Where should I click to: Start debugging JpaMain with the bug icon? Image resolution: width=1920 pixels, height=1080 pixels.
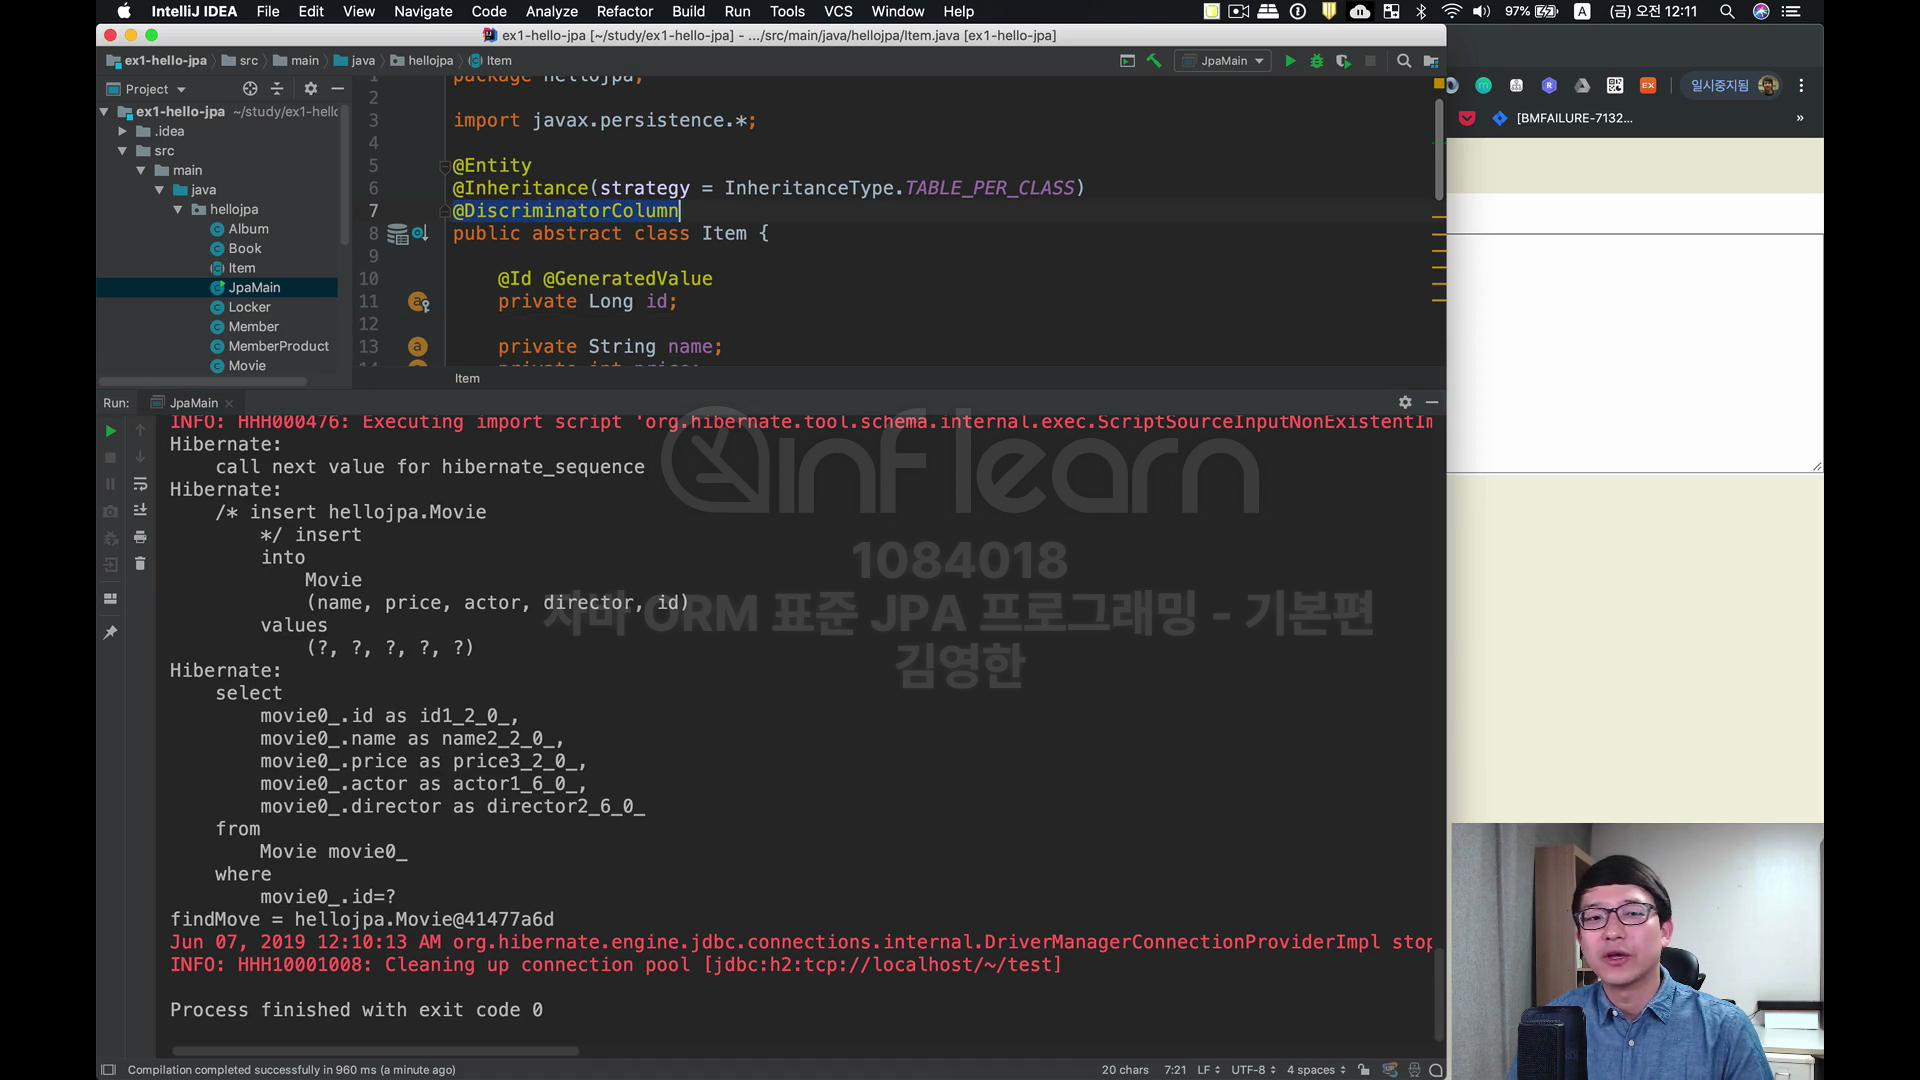coord(1316,61)
